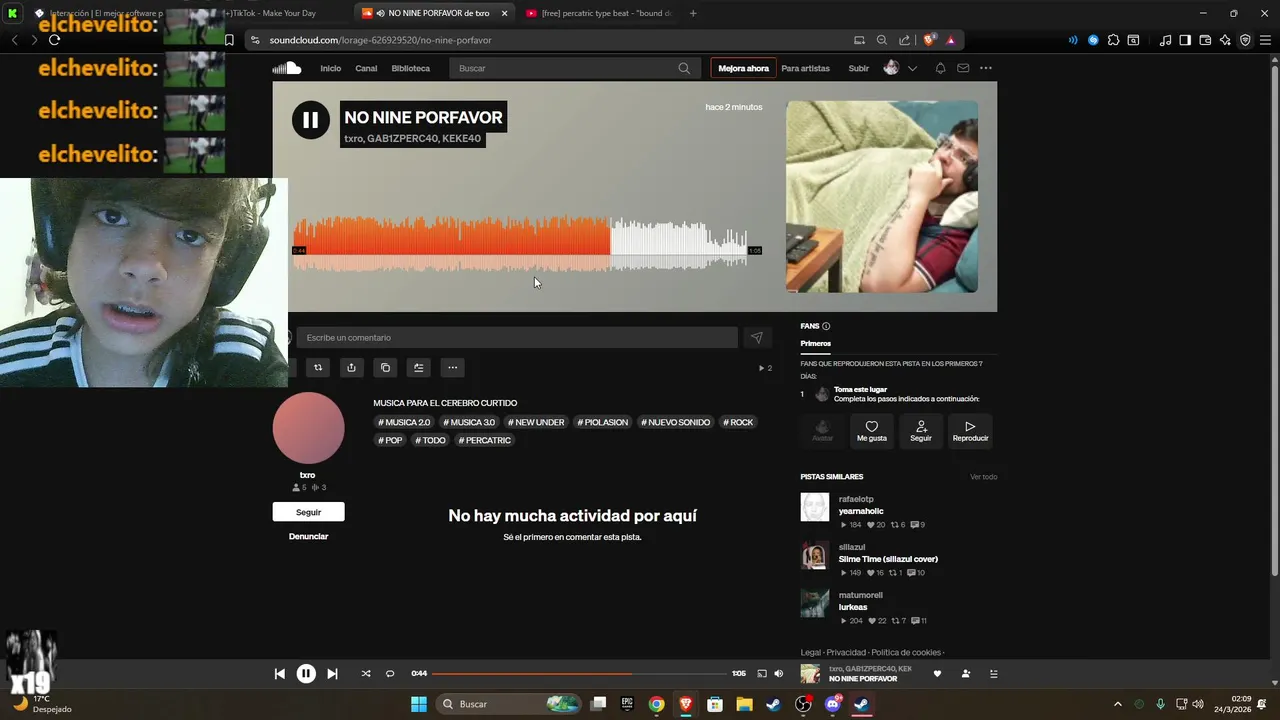Open the Brave hamburger main menu
1280x720 pixels.
pyautogui.click(x=1265, y=40)
